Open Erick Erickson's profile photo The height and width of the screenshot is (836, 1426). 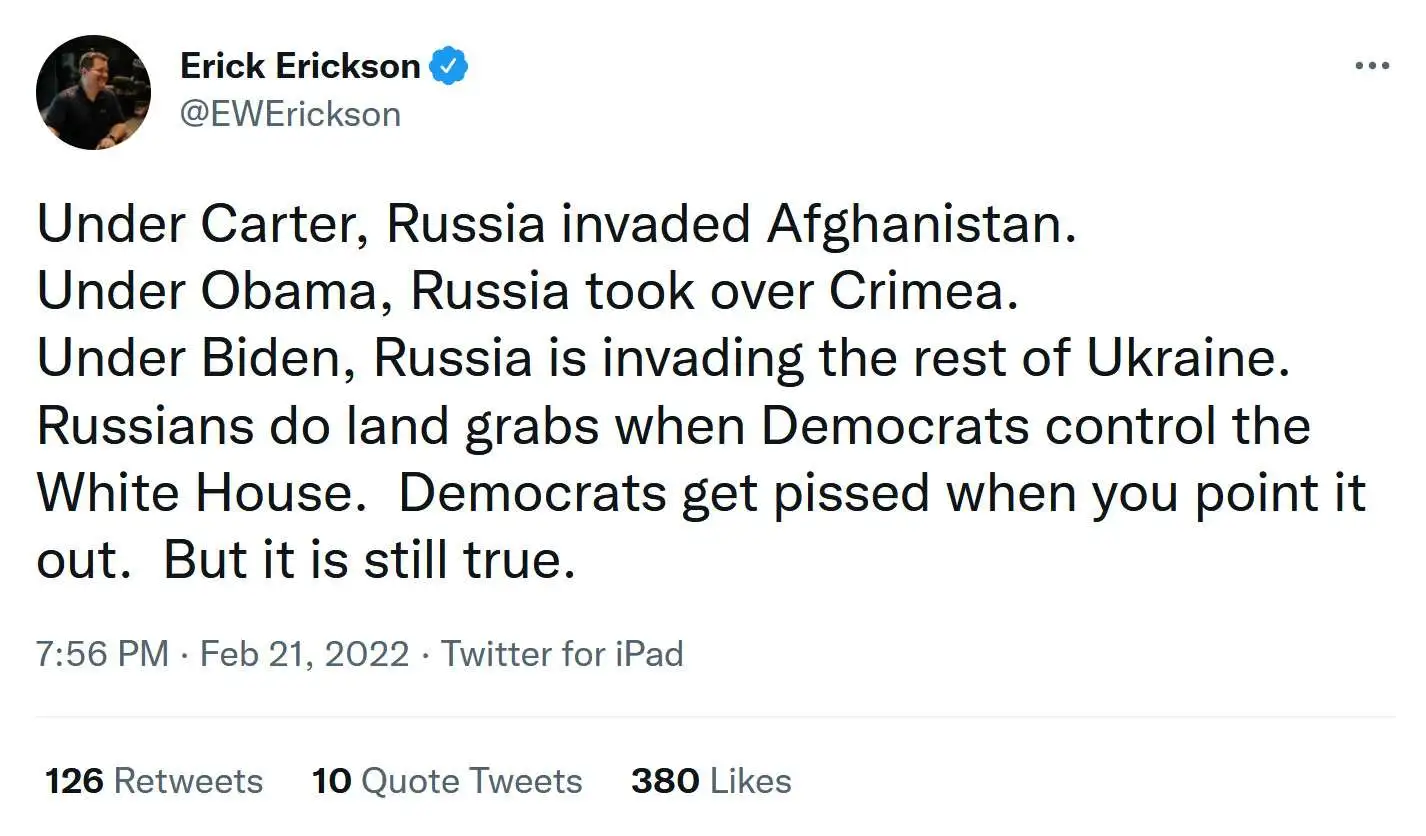93,92
